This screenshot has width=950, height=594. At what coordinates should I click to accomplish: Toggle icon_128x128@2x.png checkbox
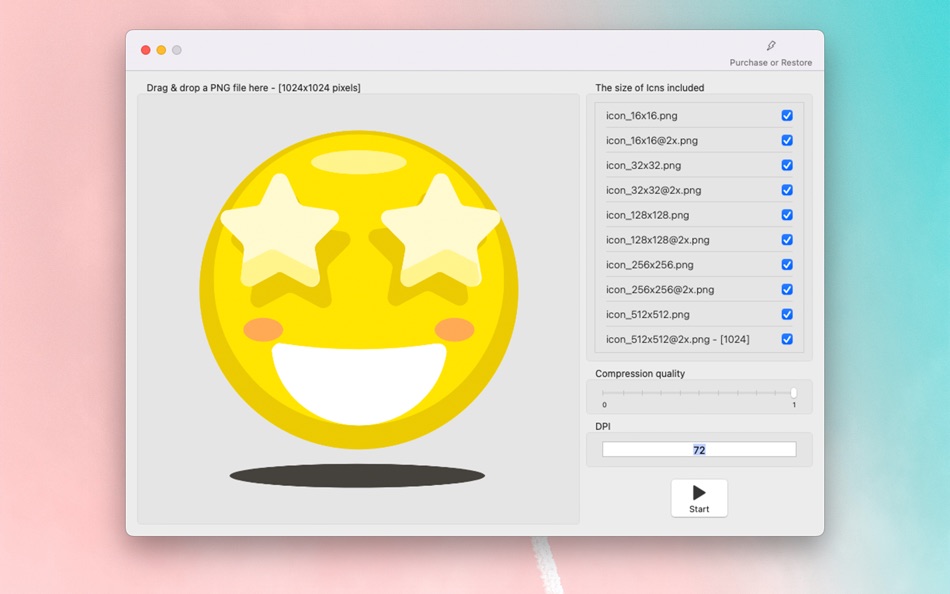click(787, 239)
